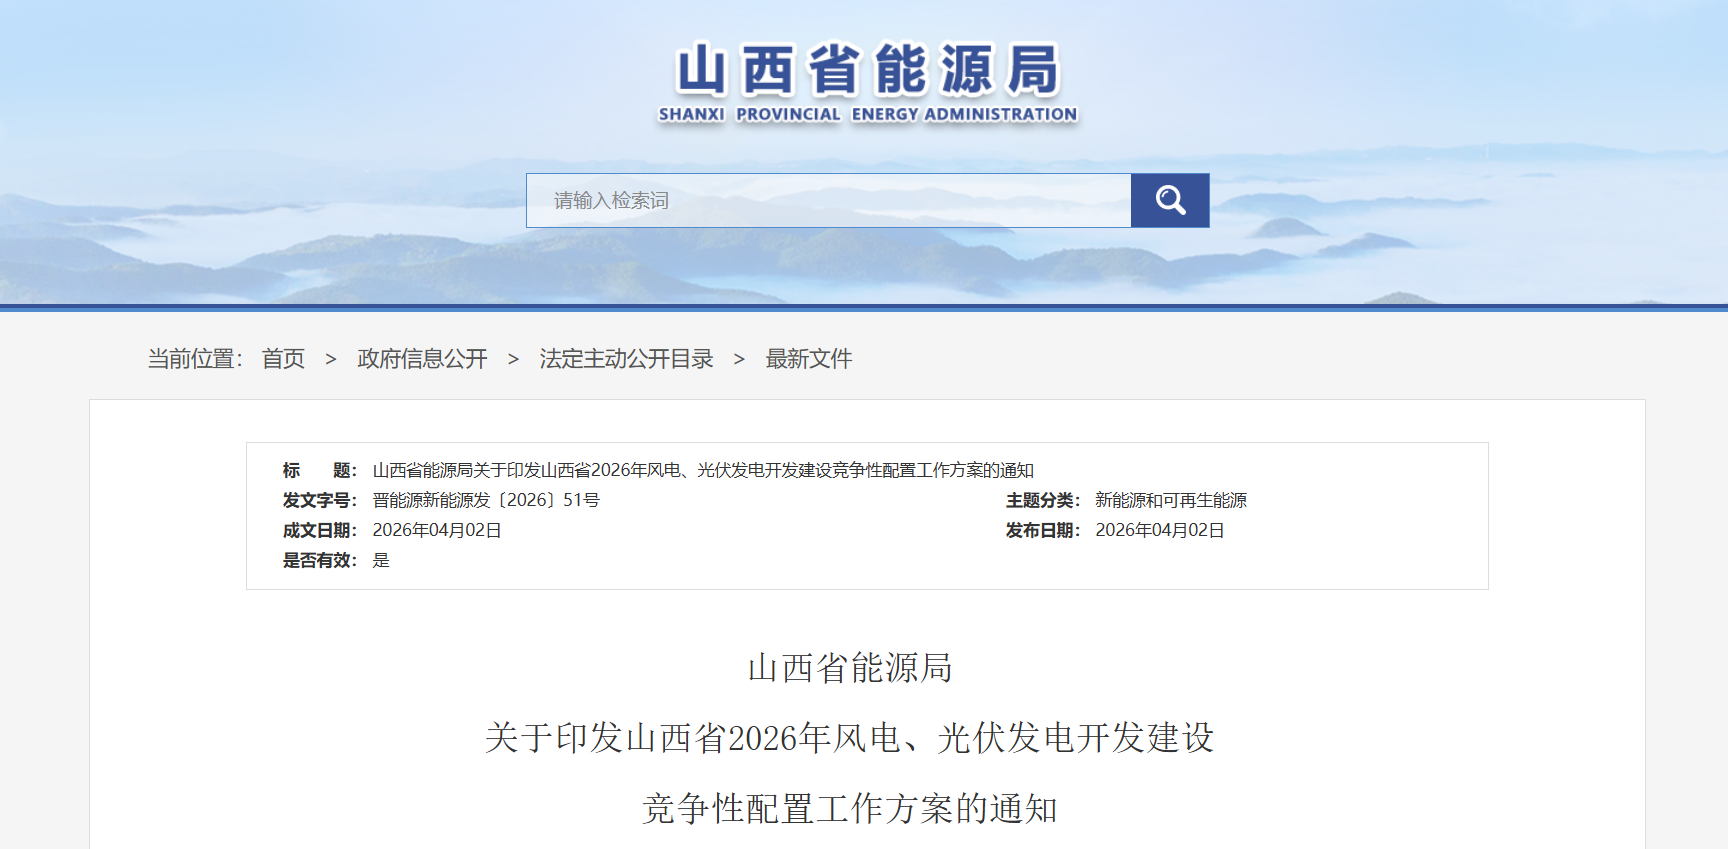Click the 发文字号 field label
This screenshot has width=1728, height=849.
coord(319,500)
